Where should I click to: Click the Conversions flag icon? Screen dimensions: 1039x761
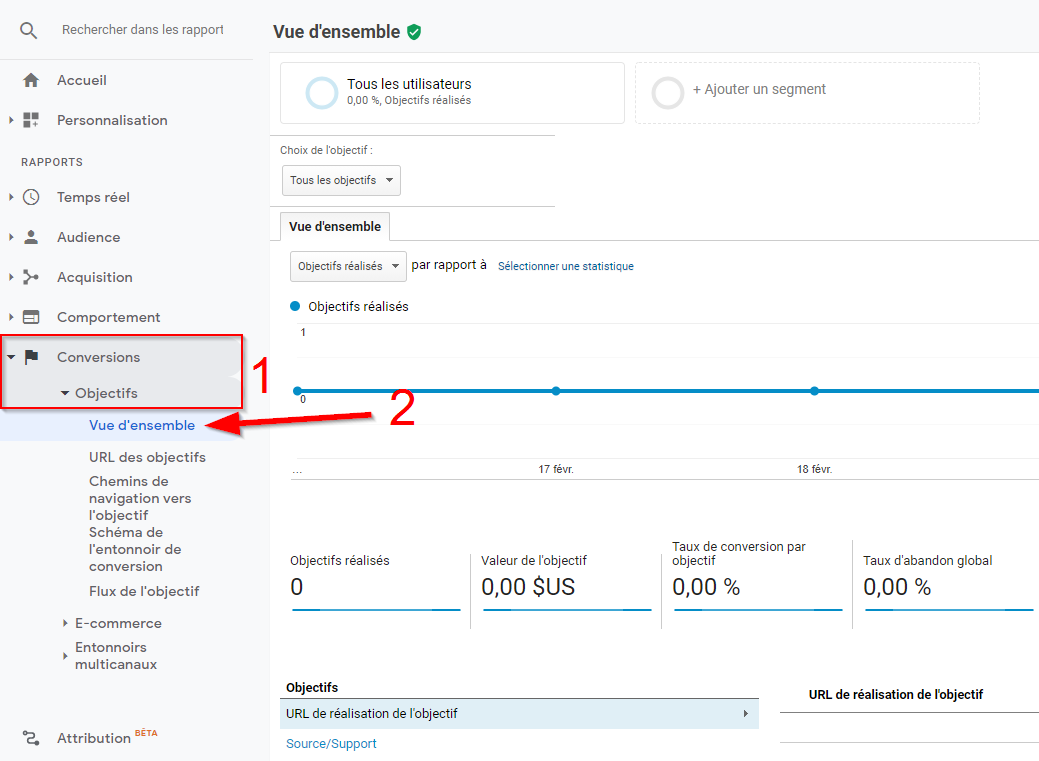coord(31,357)
